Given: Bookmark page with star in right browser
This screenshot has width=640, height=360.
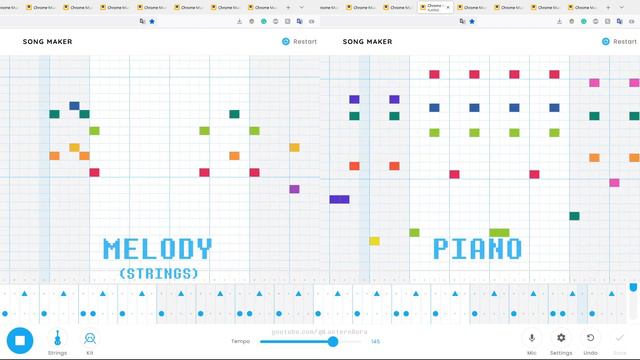Looking at the screenshot, I should (x=472, y=21).
